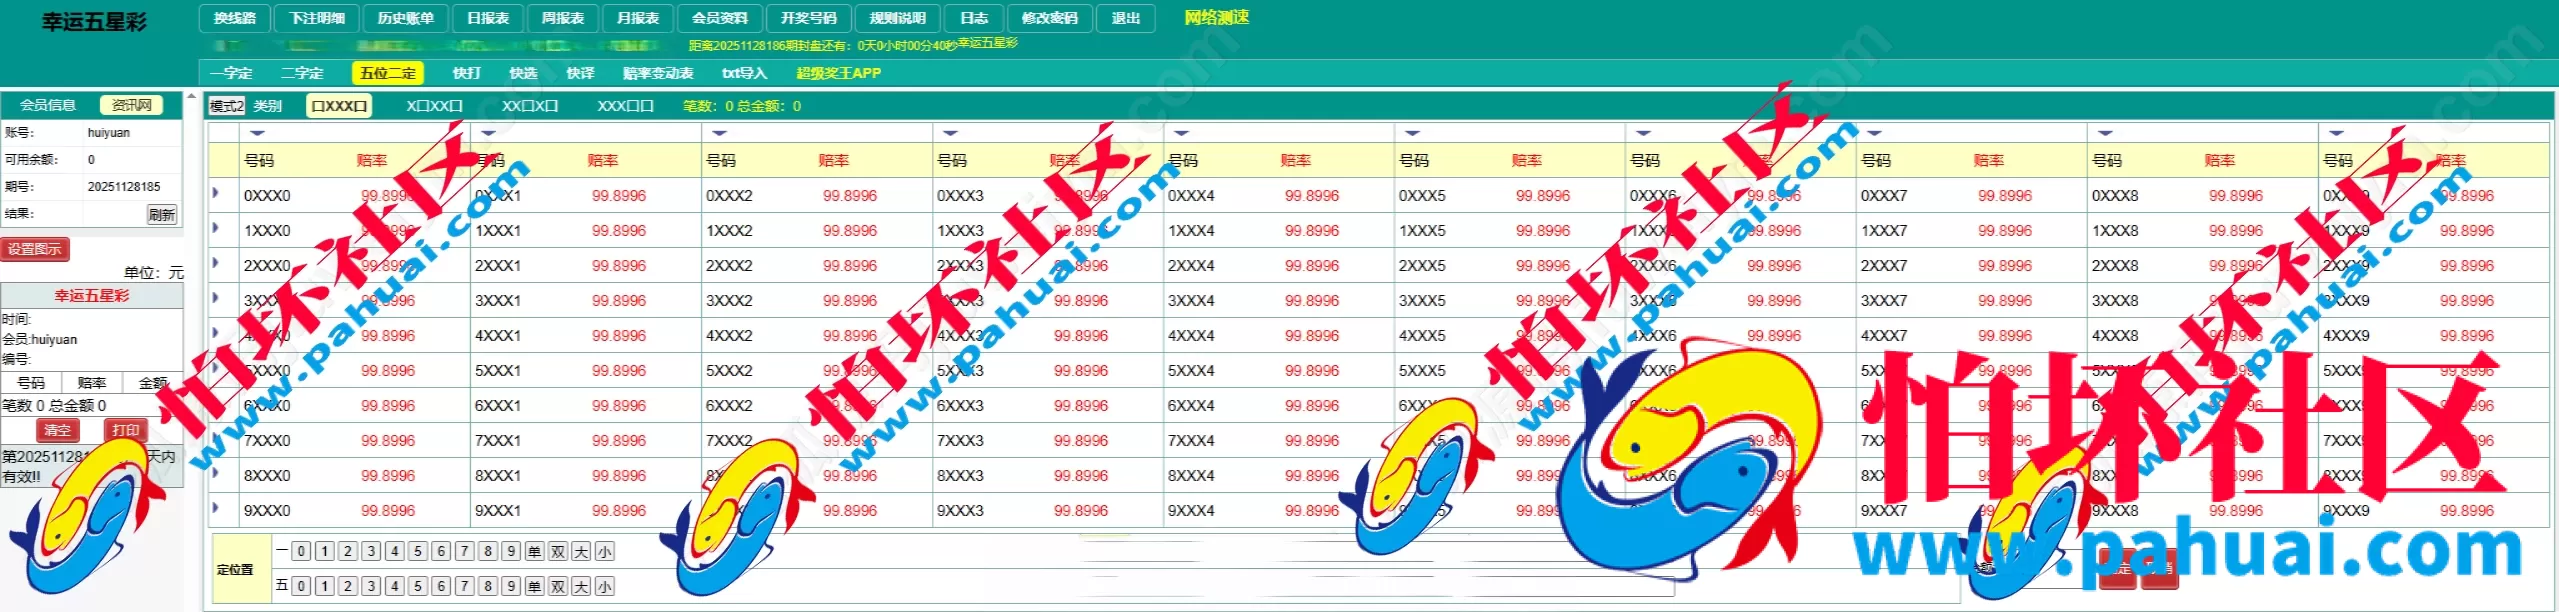The image size is (2559, 612).
Task: Click the red 打印 print button
Action: click(126, 430)
